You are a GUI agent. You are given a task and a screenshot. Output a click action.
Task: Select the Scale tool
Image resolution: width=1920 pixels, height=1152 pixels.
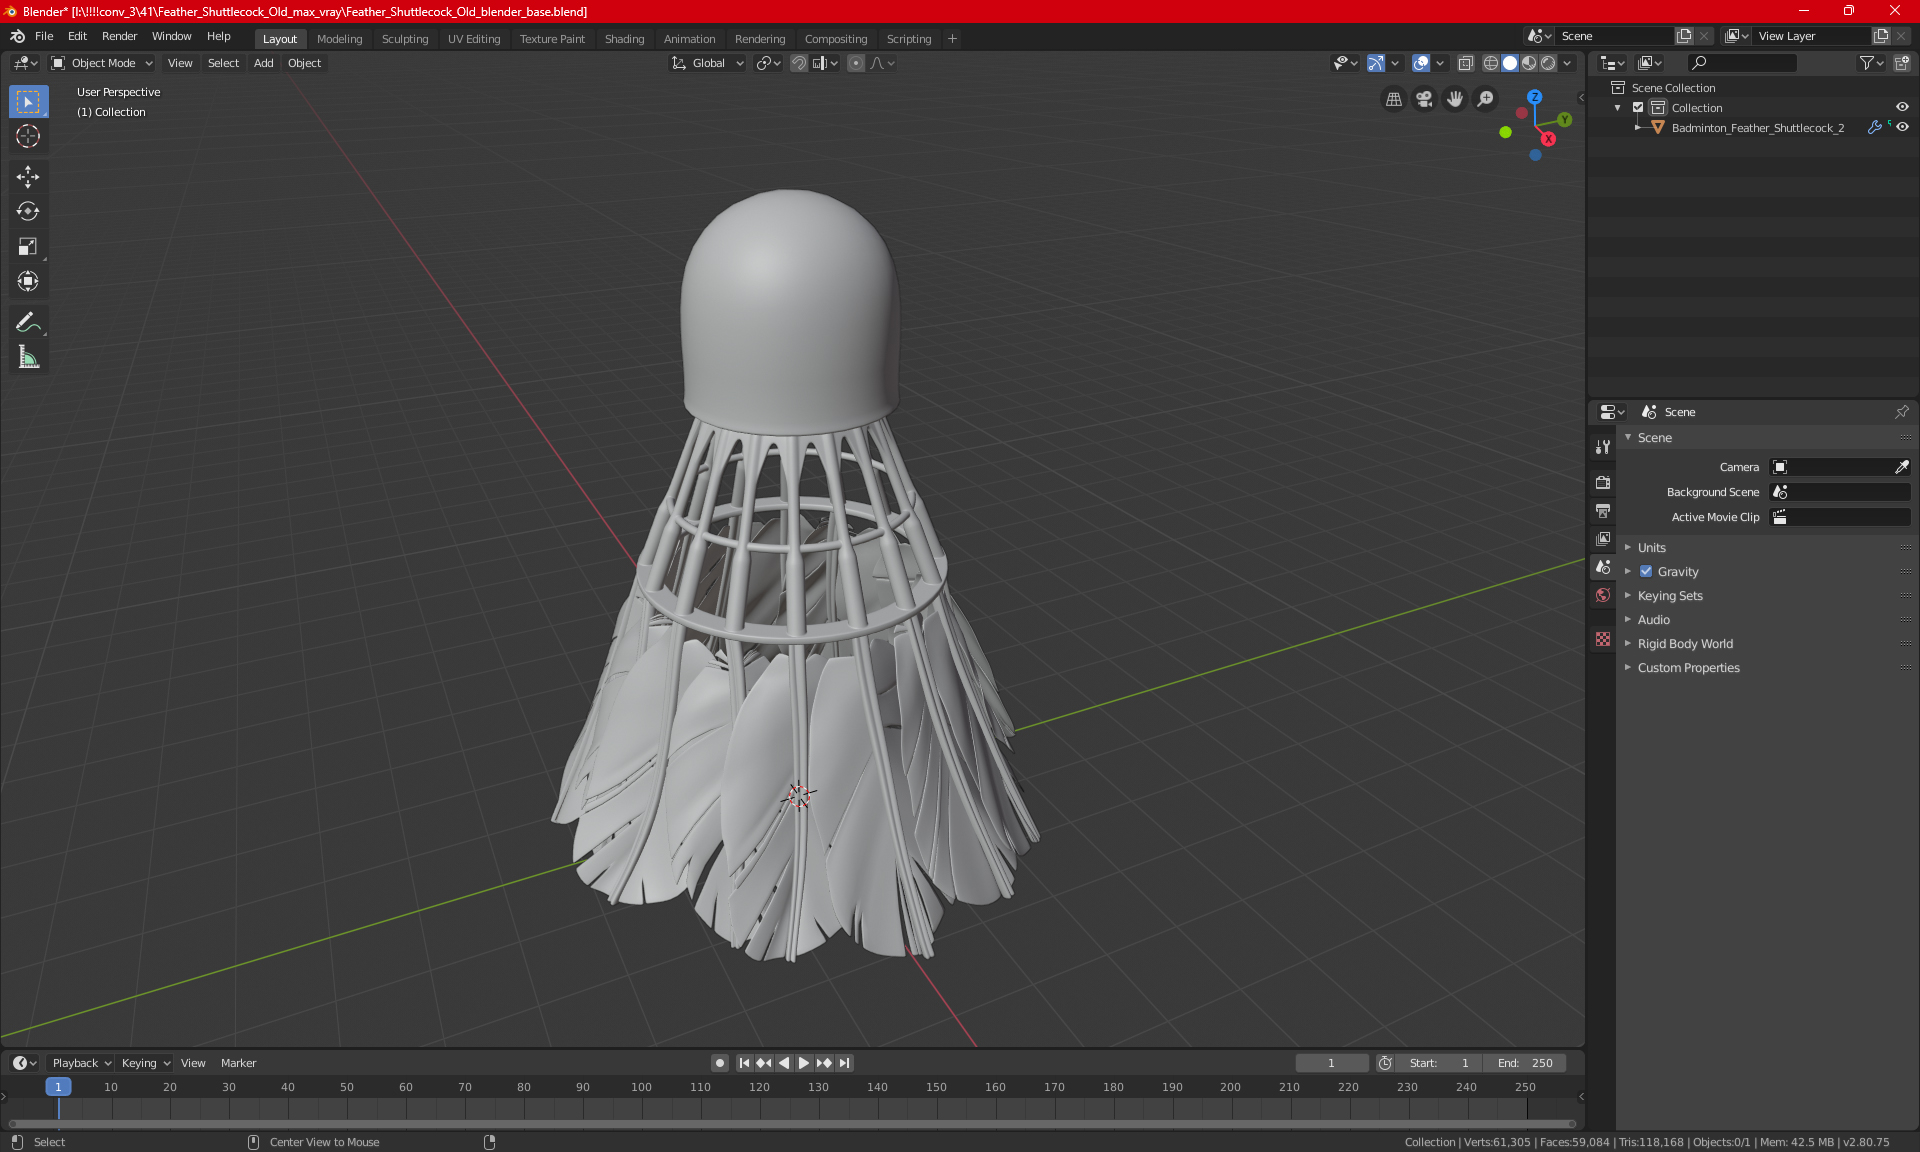tap(28, 247)
